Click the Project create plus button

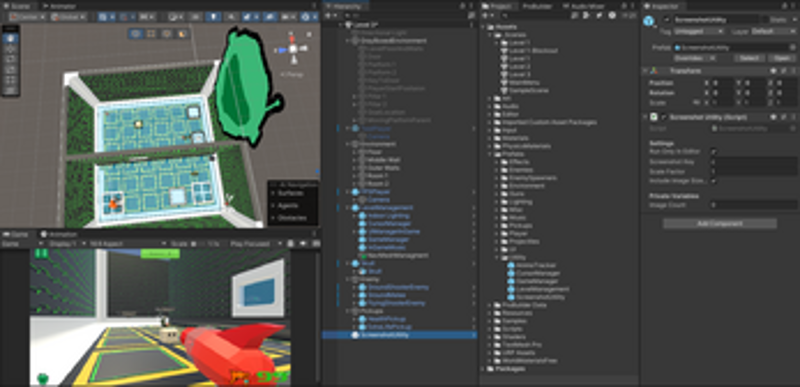[486, 16]
